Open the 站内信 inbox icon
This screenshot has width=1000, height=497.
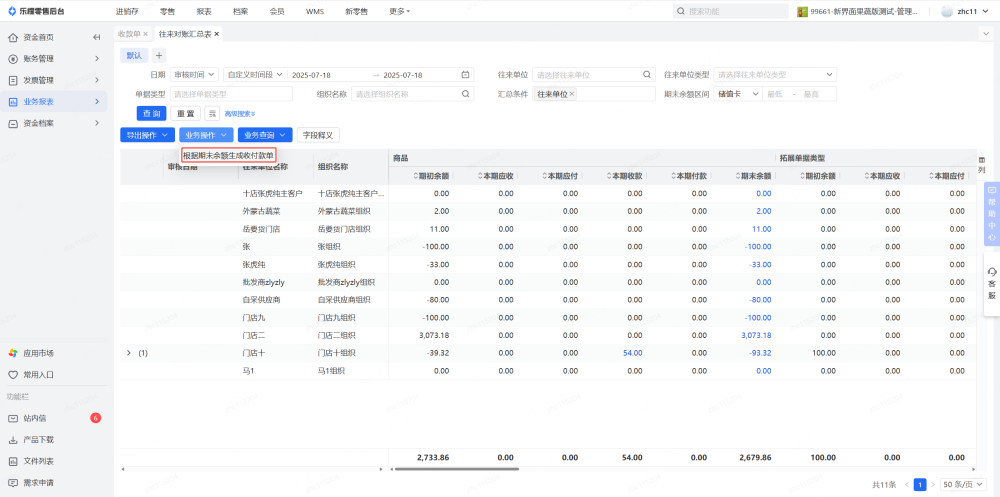point(13,418)
